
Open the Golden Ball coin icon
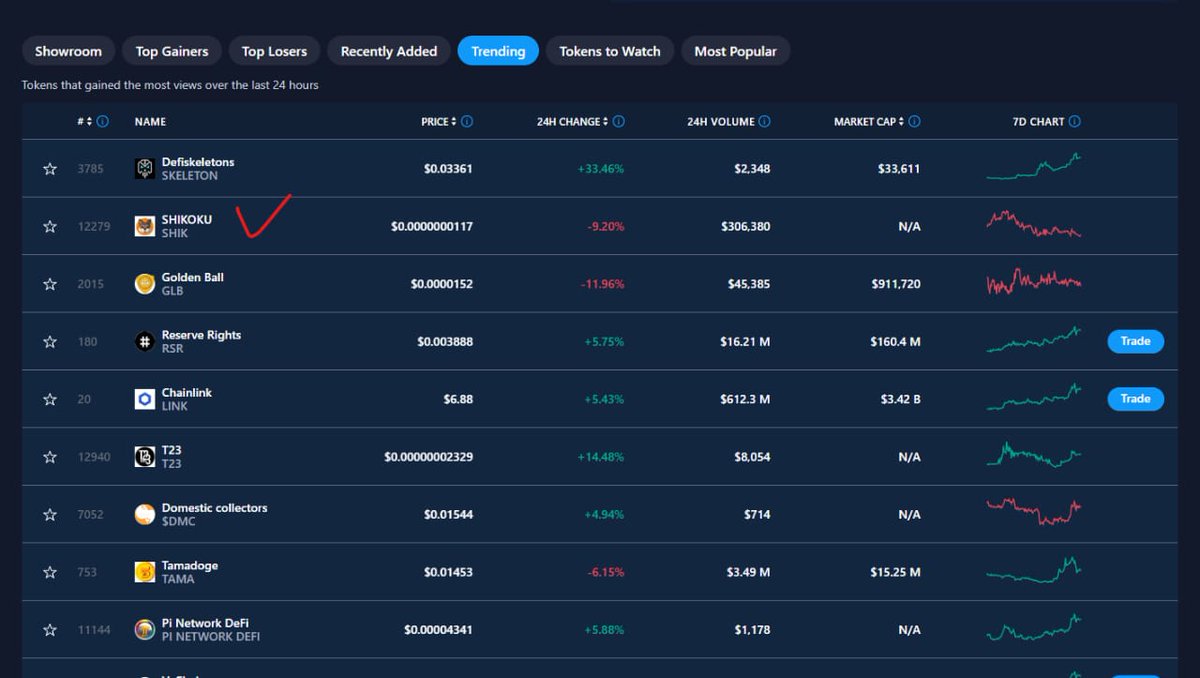tap(145, 284)
